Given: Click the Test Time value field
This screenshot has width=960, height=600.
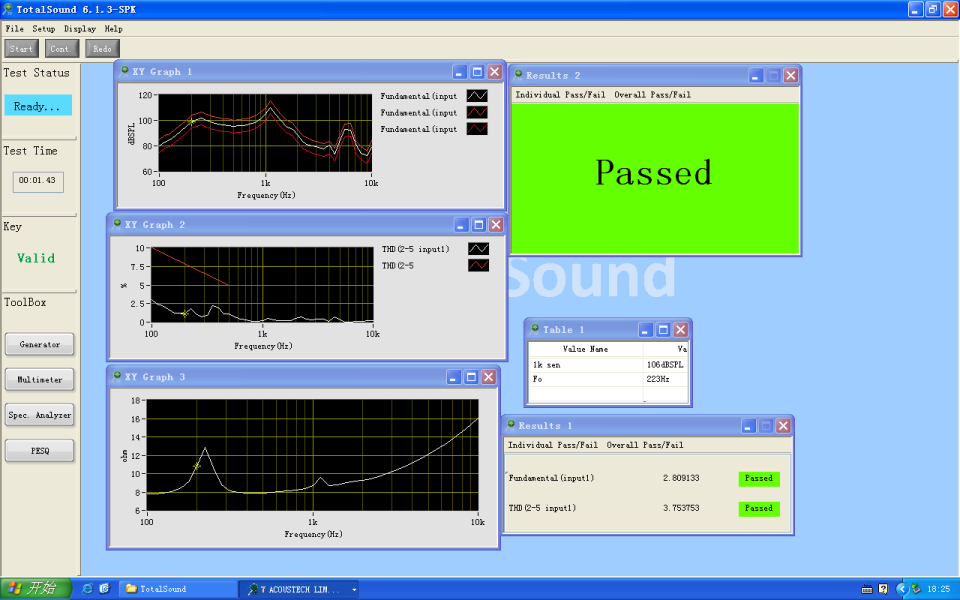Looking at the screenshot, I should tap(38, 181).
